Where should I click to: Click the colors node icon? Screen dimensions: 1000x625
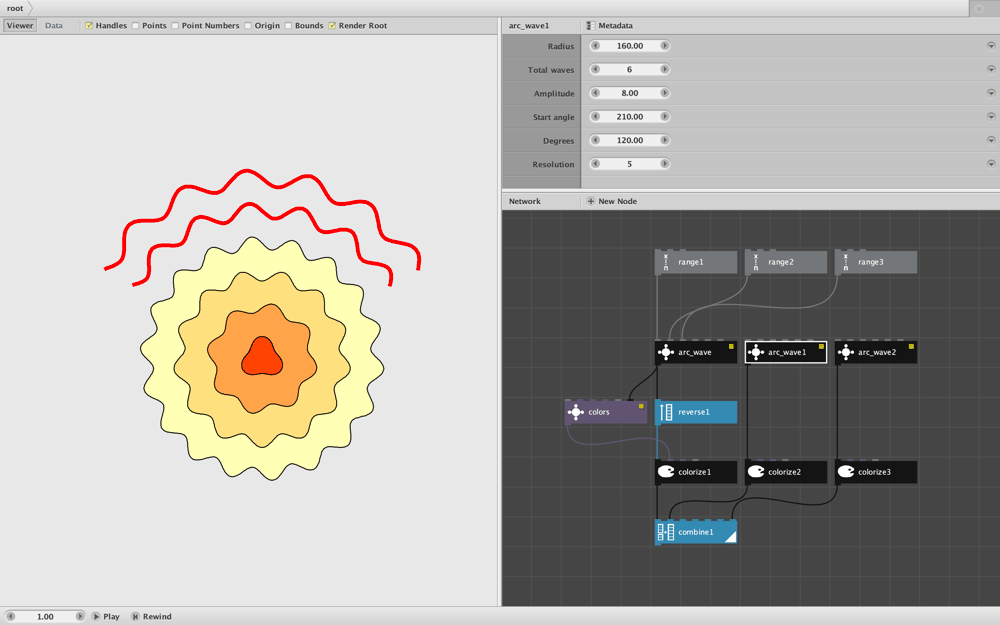coord(576,412)
